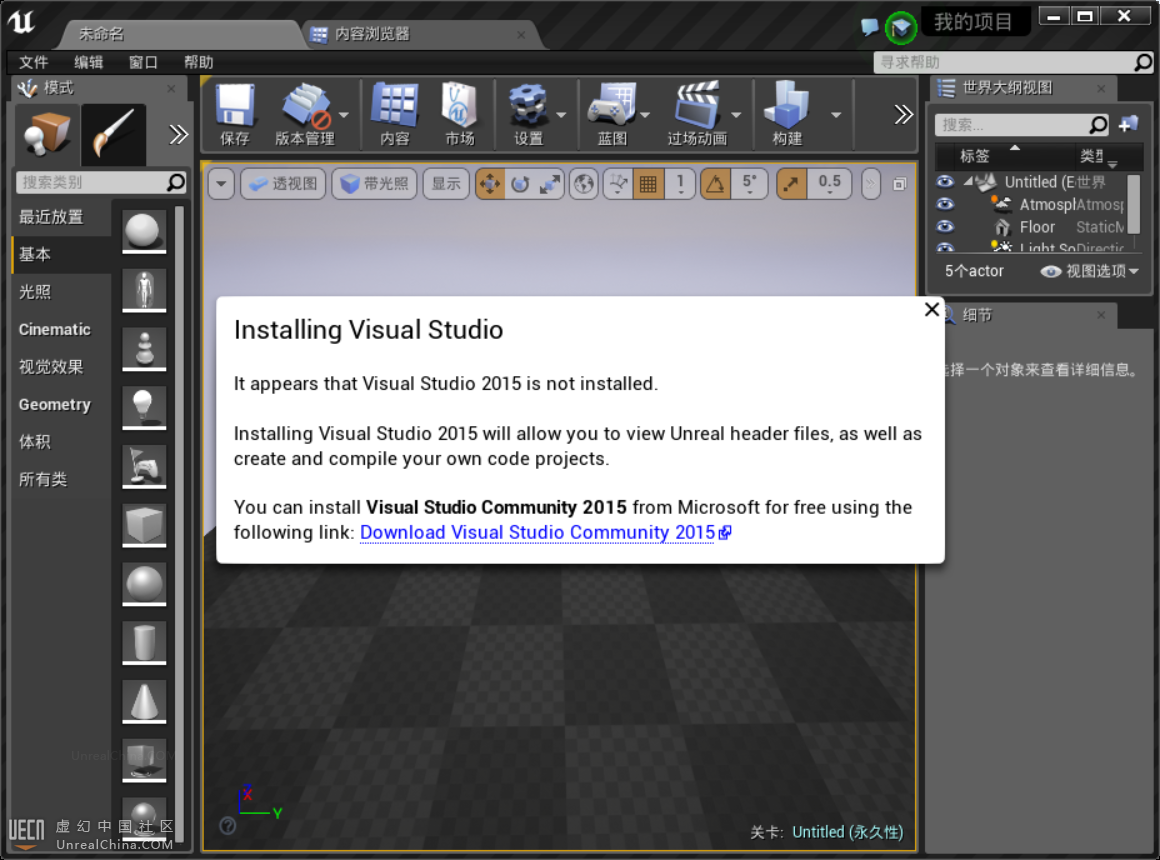Open viewport options dropdown arrow
The image size is (1160, 860).
(x=221, y=184)
